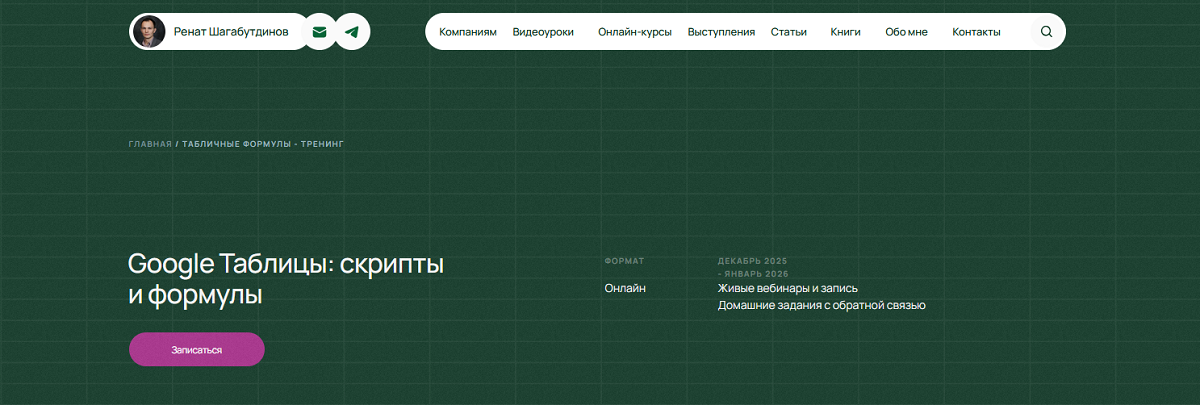Click the search magnifier icon
The width and height of the screenshot is (1200, 405).
(1046, 32)
